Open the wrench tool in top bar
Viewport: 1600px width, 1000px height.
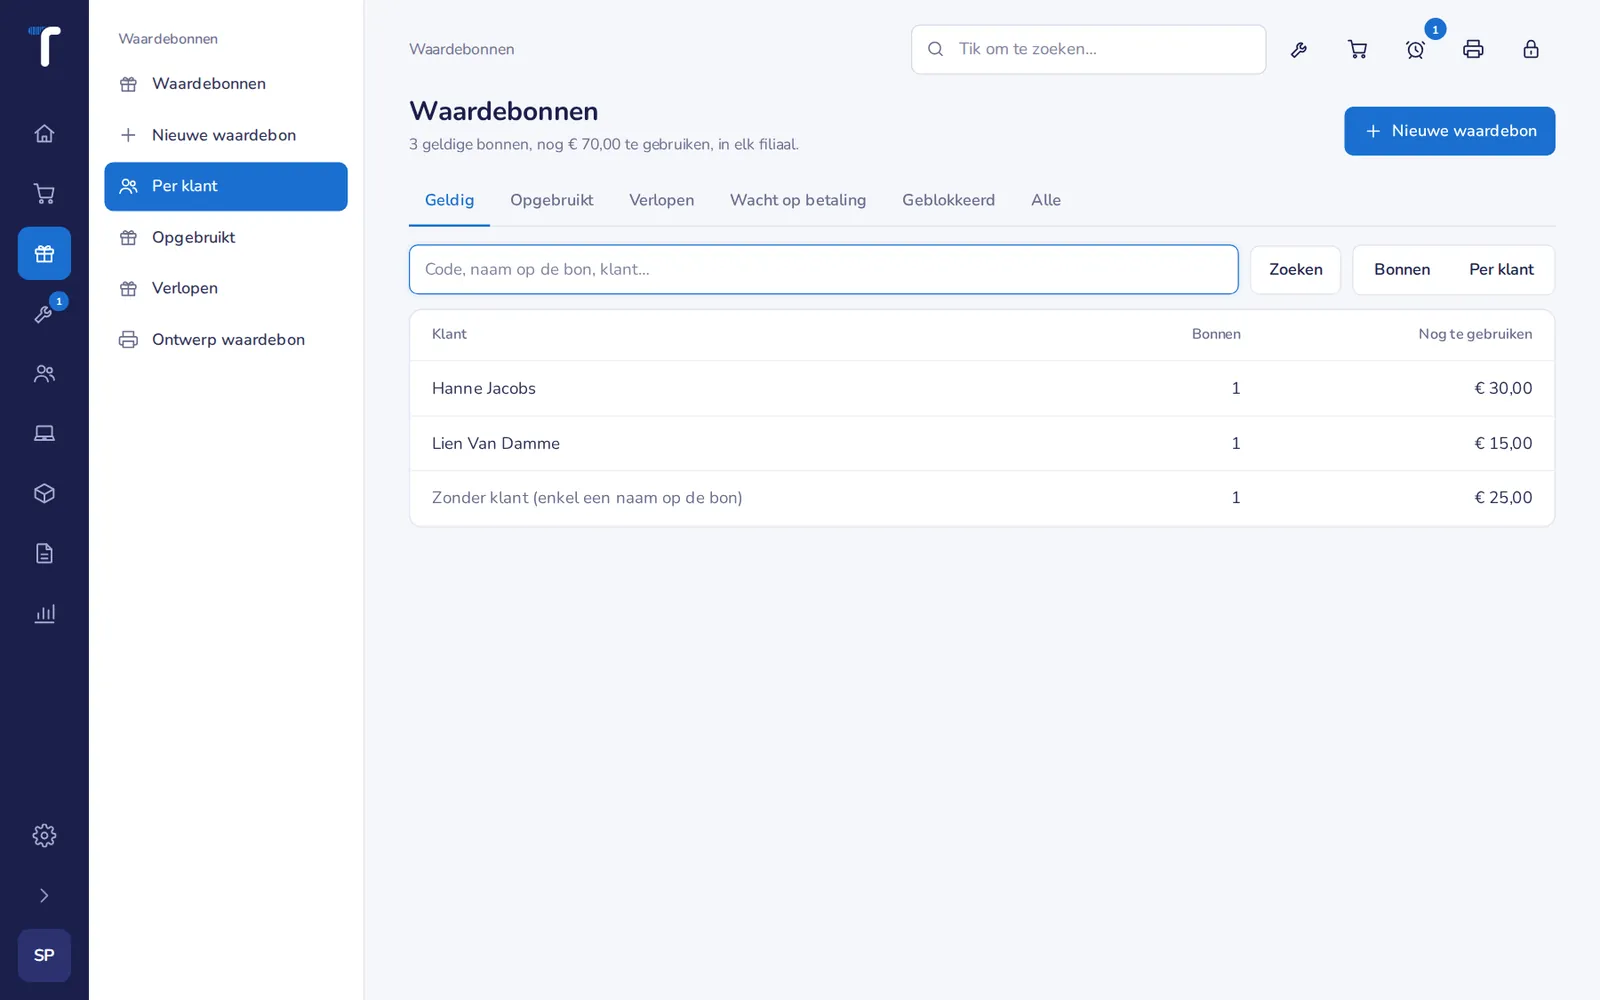(x=1299, y=49)
